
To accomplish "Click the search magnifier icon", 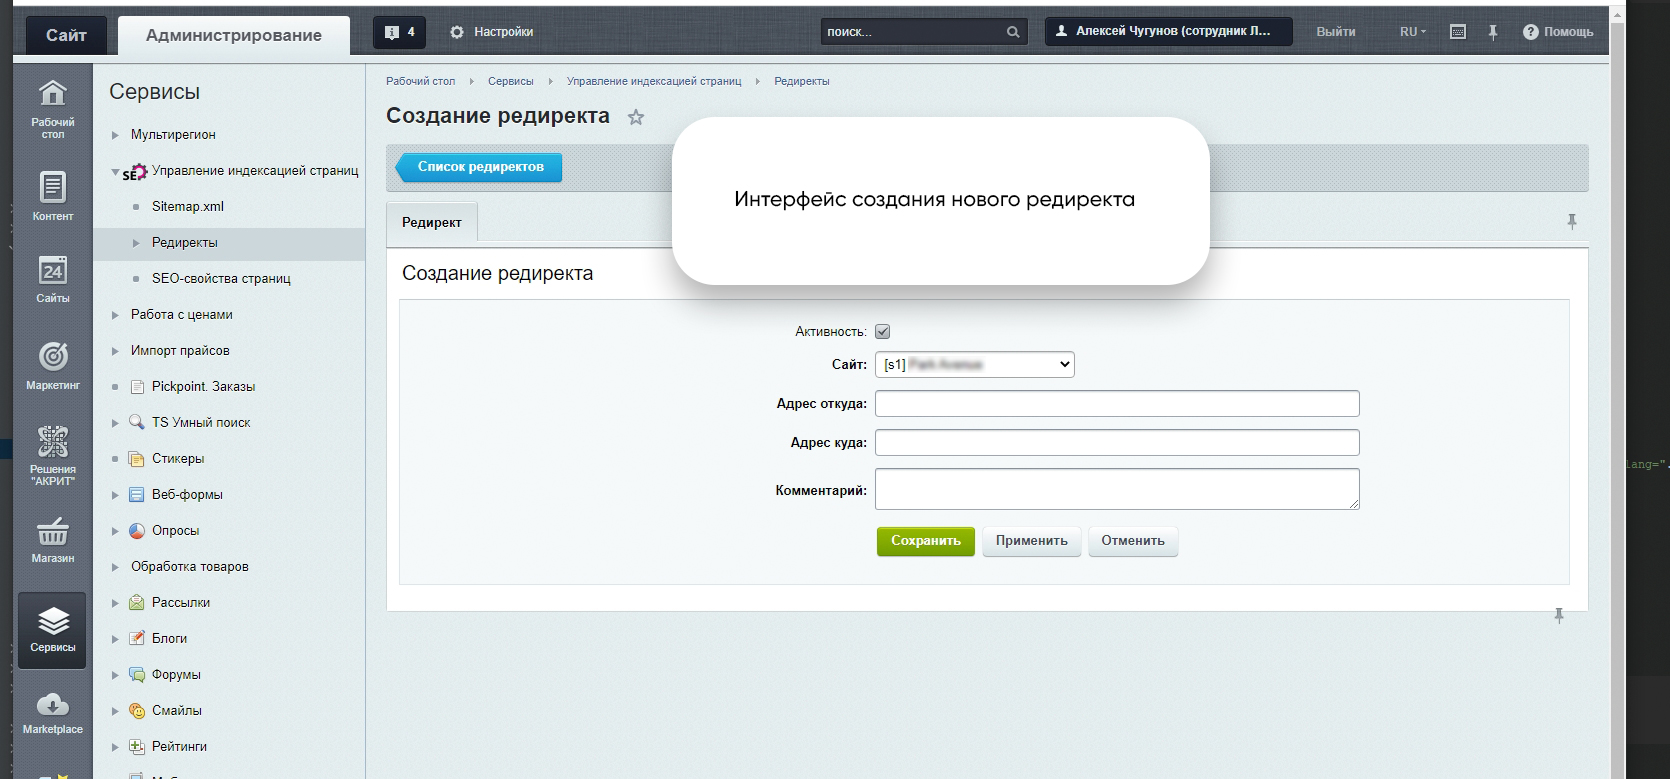I will pos(1013,32).
